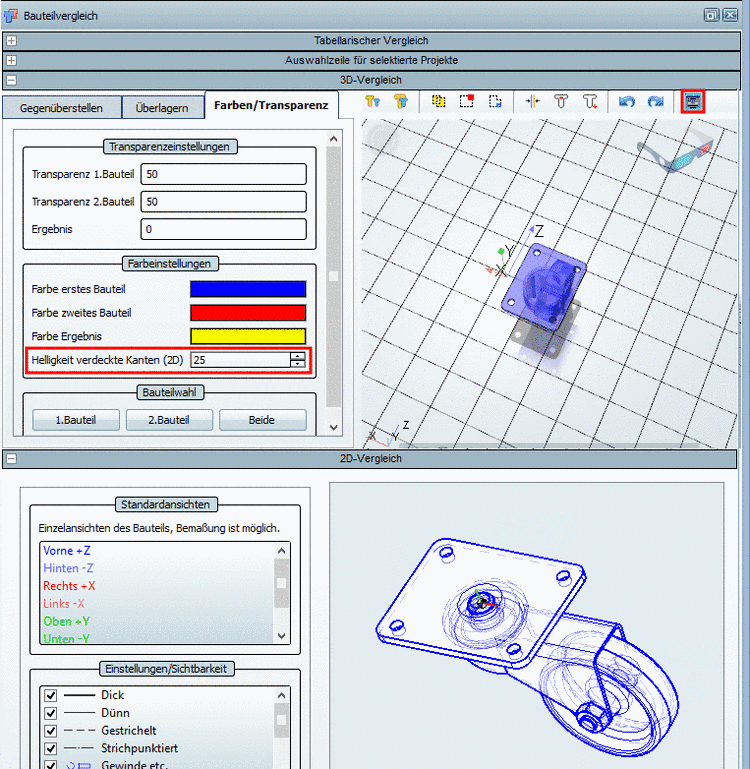Toggle the Gewinde etc. checkbox
Viewport: 750px width, 769px height.
click(x=50, y=765)
